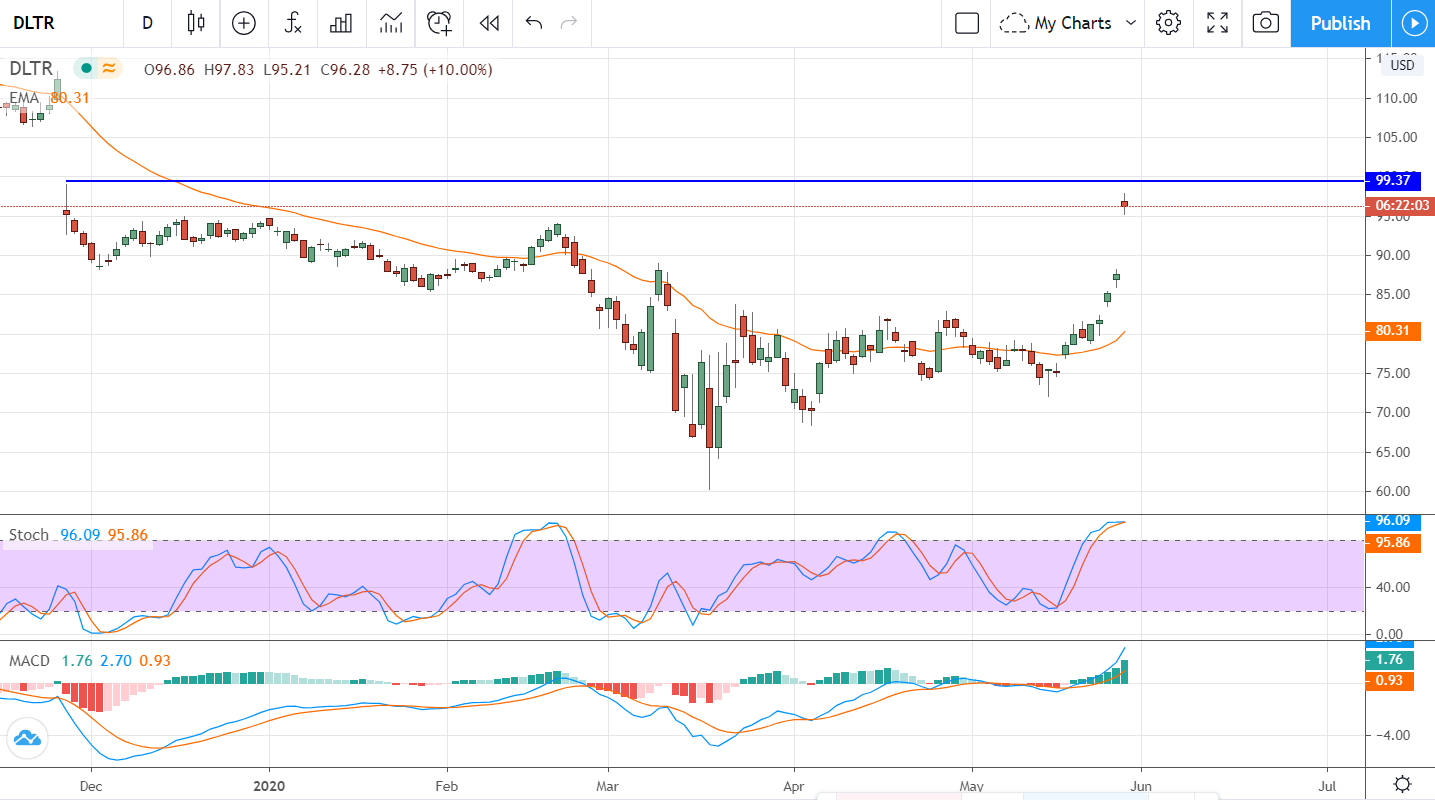Click the Mar label on the time axis

[607, 785]
